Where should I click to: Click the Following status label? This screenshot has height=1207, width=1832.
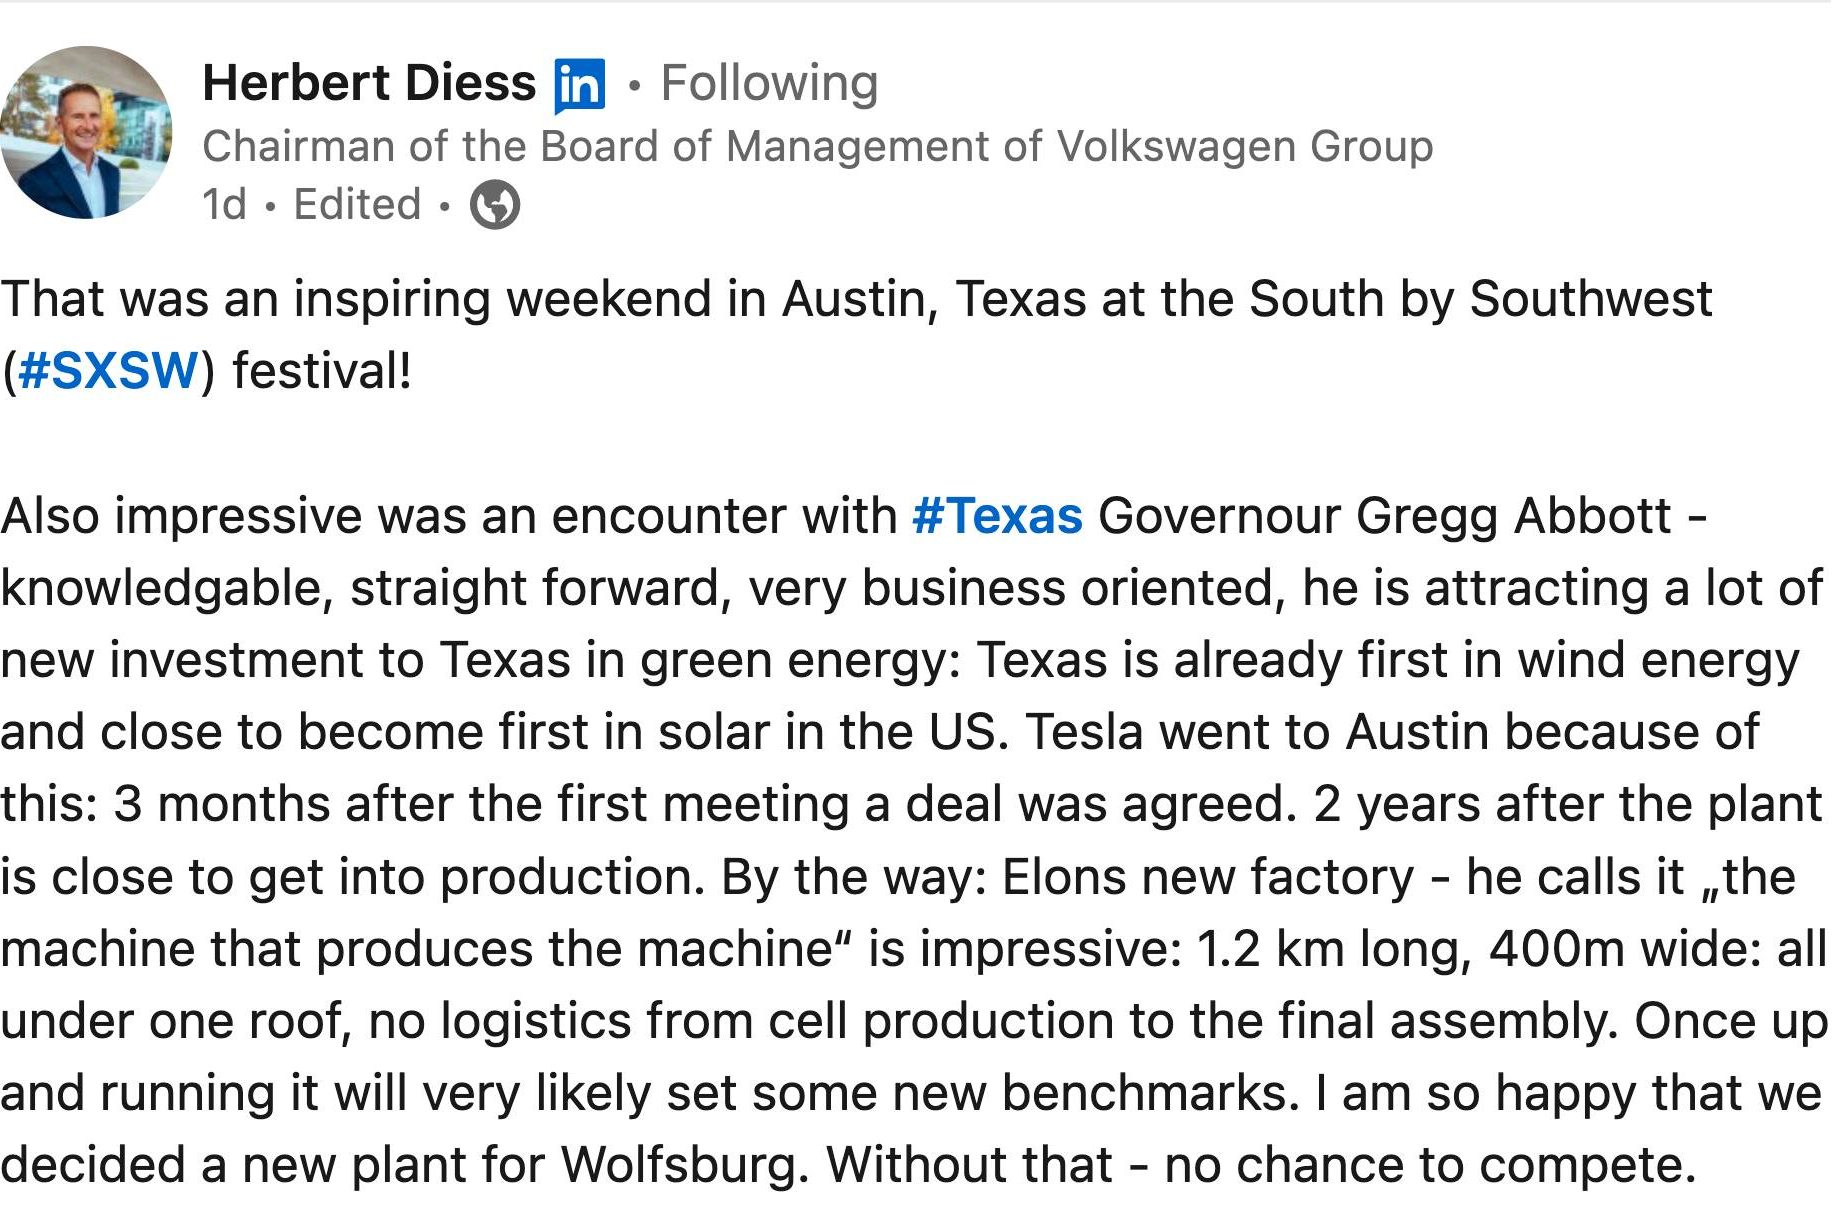(x=769, y=83)
